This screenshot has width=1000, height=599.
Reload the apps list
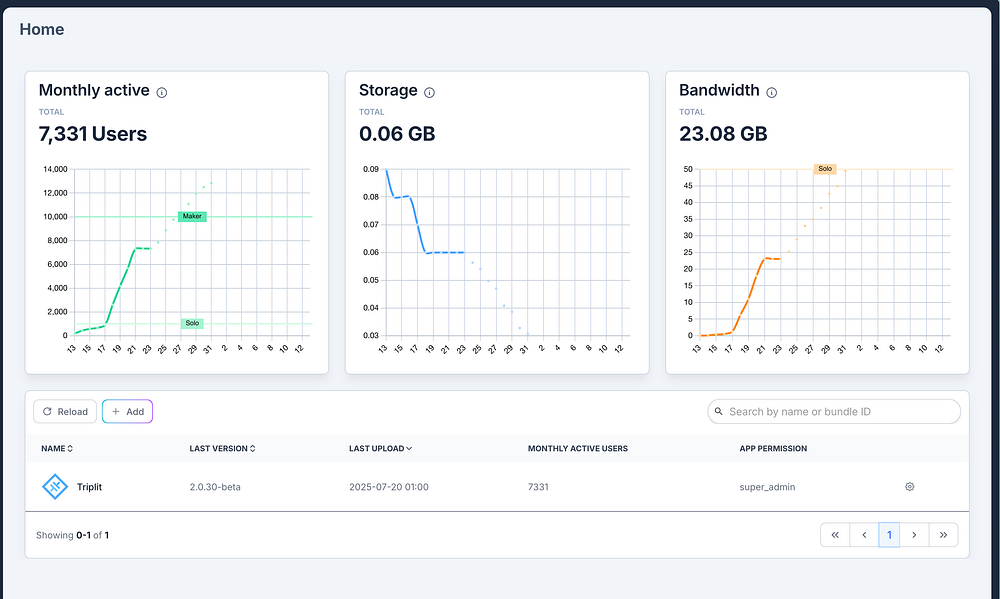coord(65,411)
